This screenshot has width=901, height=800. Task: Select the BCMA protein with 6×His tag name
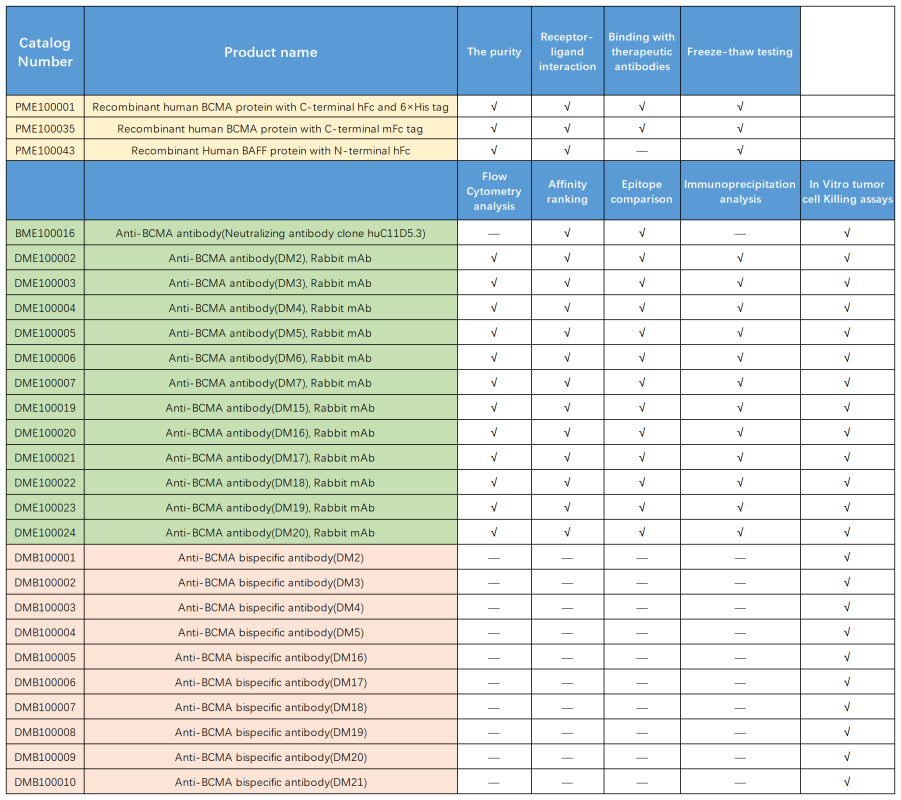[271, 107]
